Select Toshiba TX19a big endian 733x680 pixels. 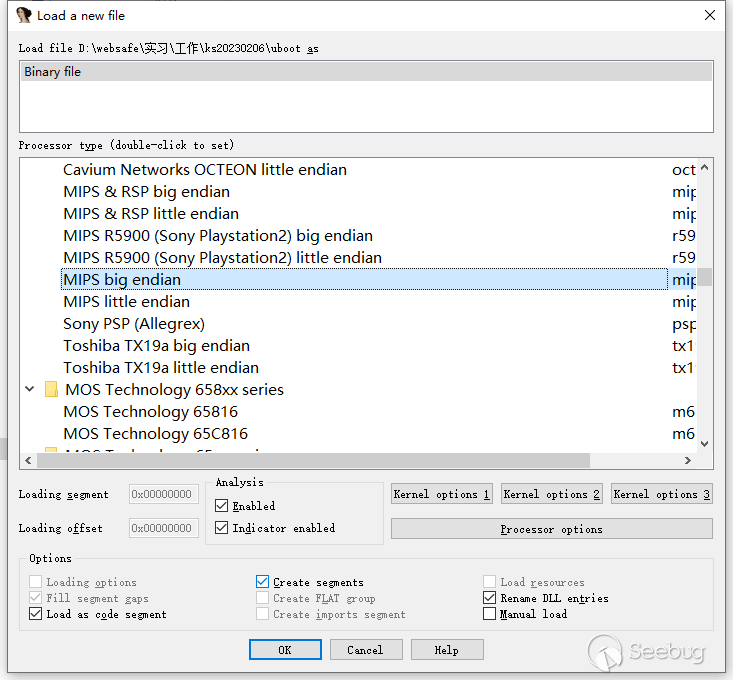(x=156, y=345)
